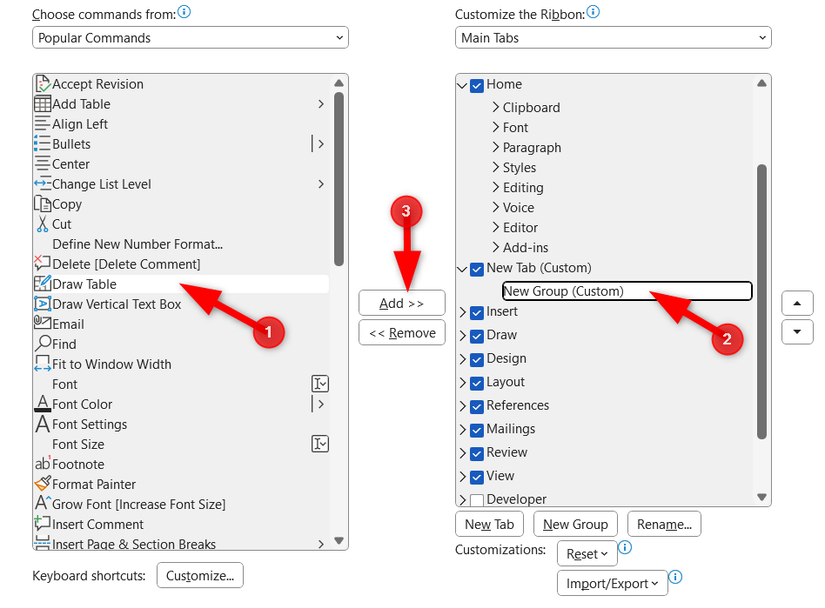Click the Format Painter command icon

point(42,484)
